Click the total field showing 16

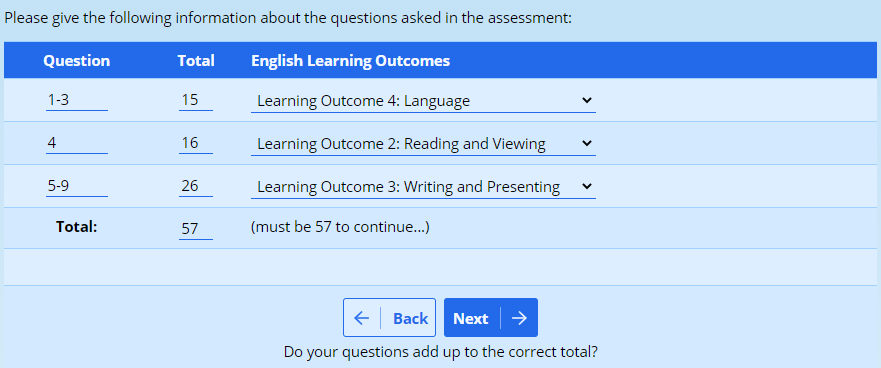196,143
